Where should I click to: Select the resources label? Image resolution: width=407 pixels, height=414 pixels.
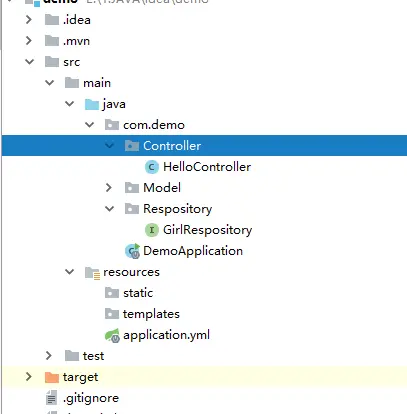(x=131, y=272)
